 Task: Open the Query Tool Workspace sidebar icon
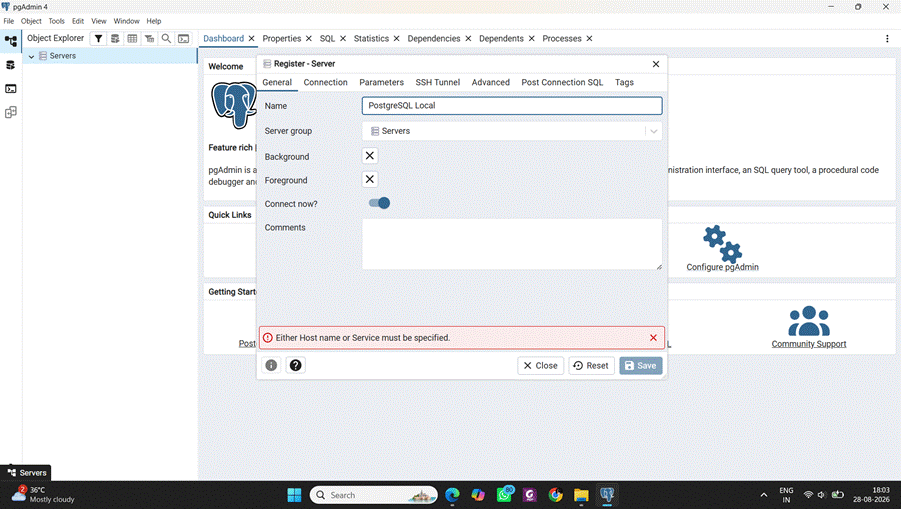point(10,65)
